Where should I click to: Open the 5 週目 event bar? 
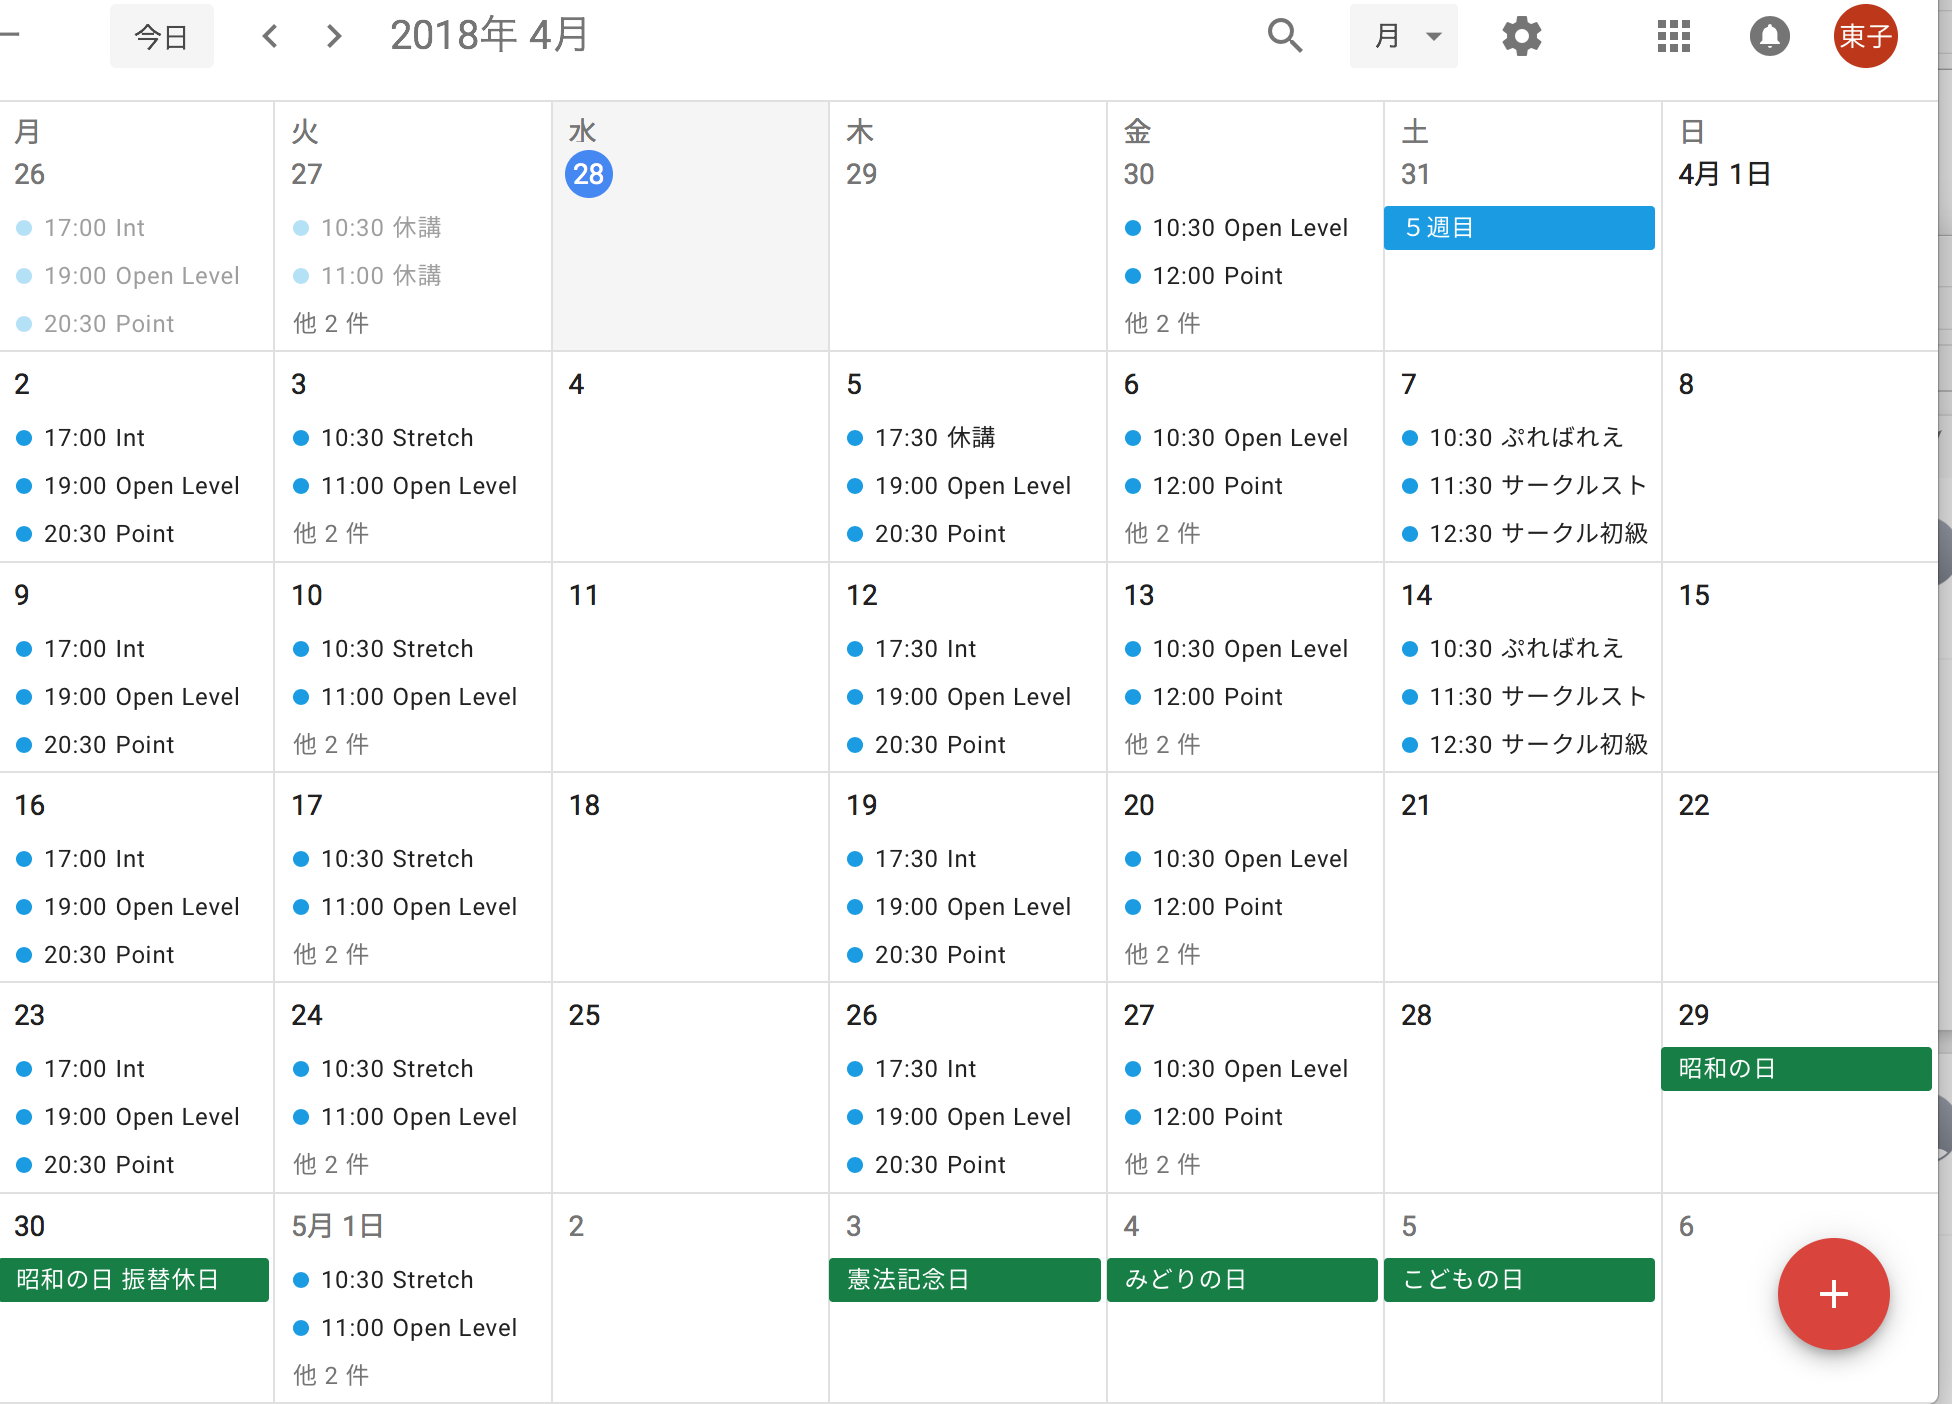(x=1518, y=228)
